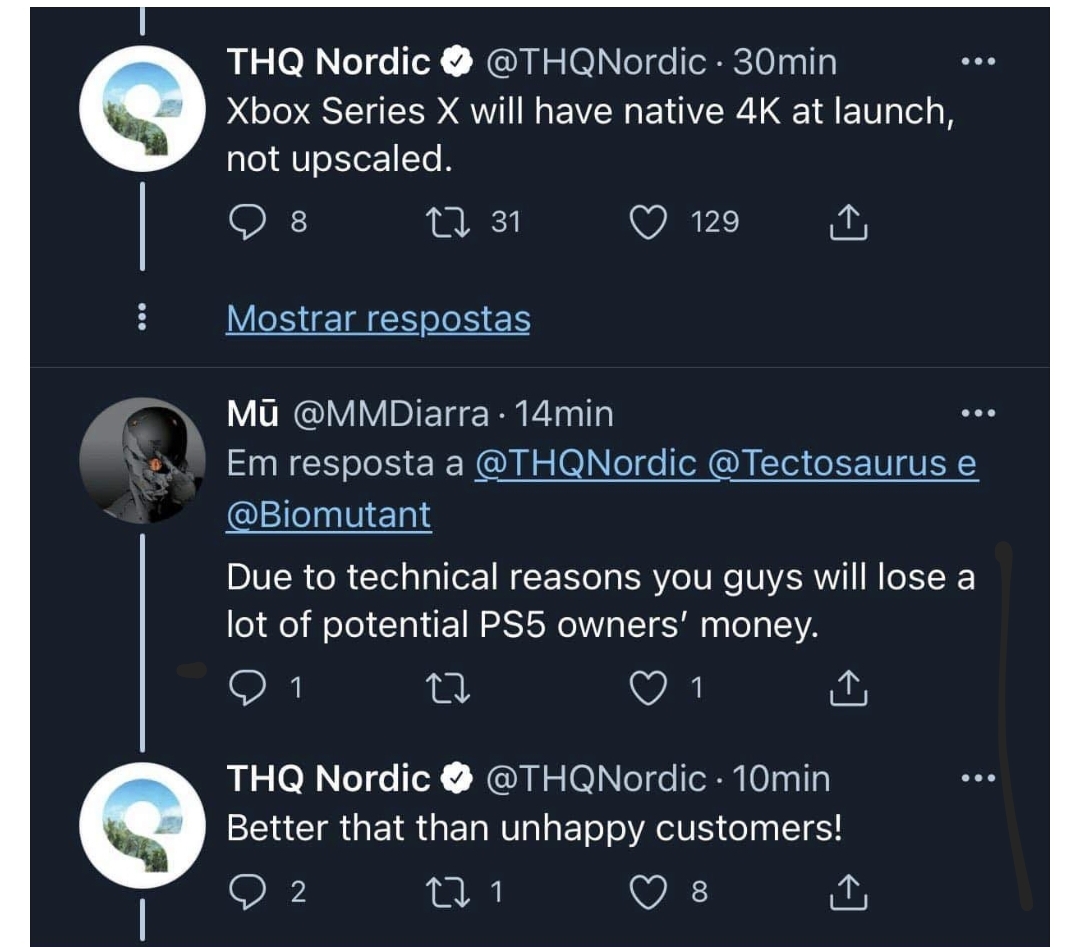Expand thread with Mostrar respostas

click(x=378, y=319)
